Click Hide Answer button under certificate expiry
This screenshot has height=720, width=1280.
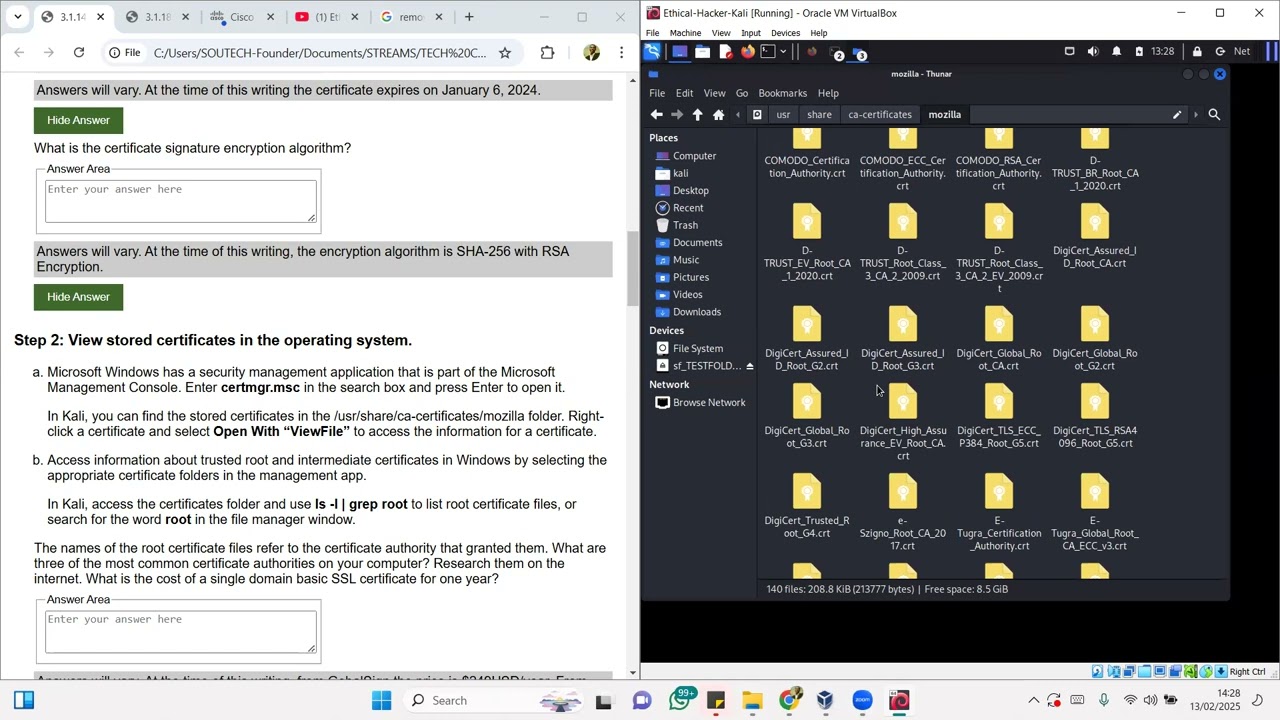[78, 120]
